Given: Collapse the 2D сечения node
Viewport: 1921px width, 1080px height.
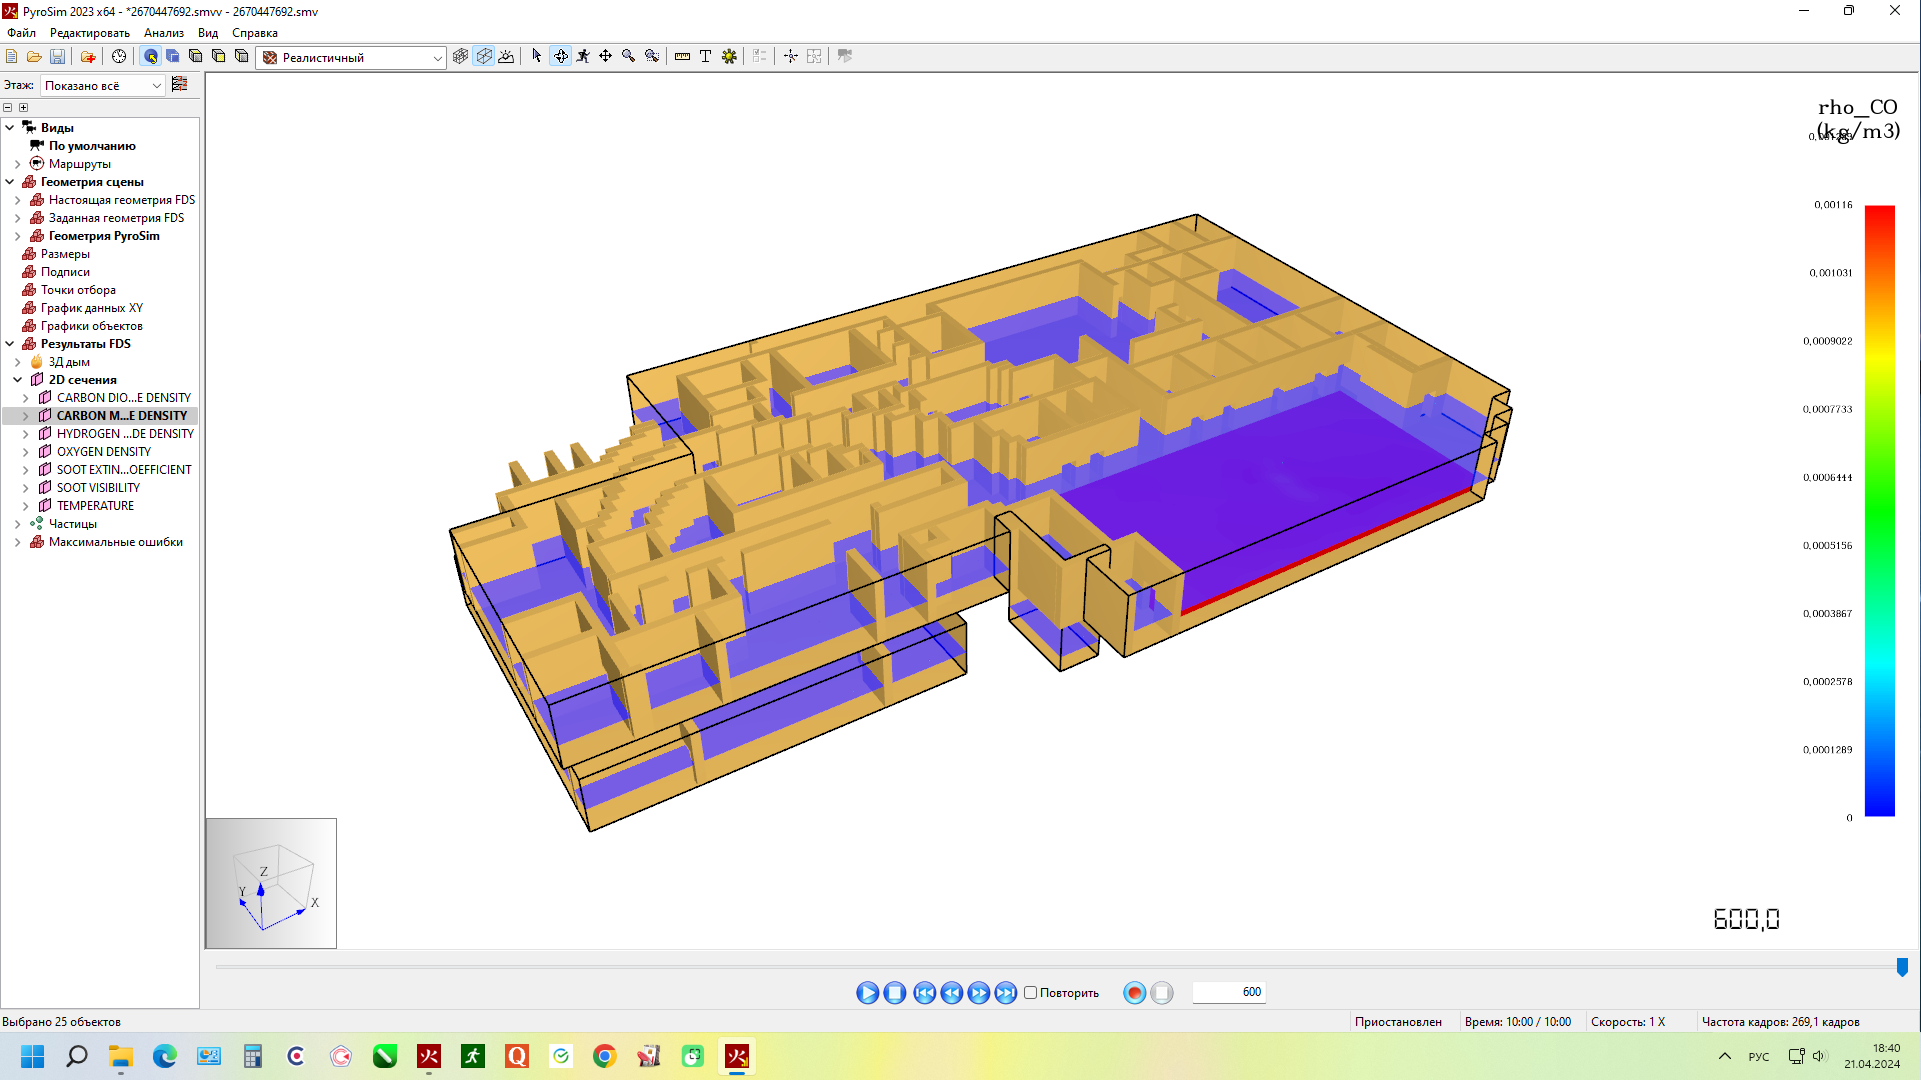Looking at the screenshot, I should click(x=18, y=380).
